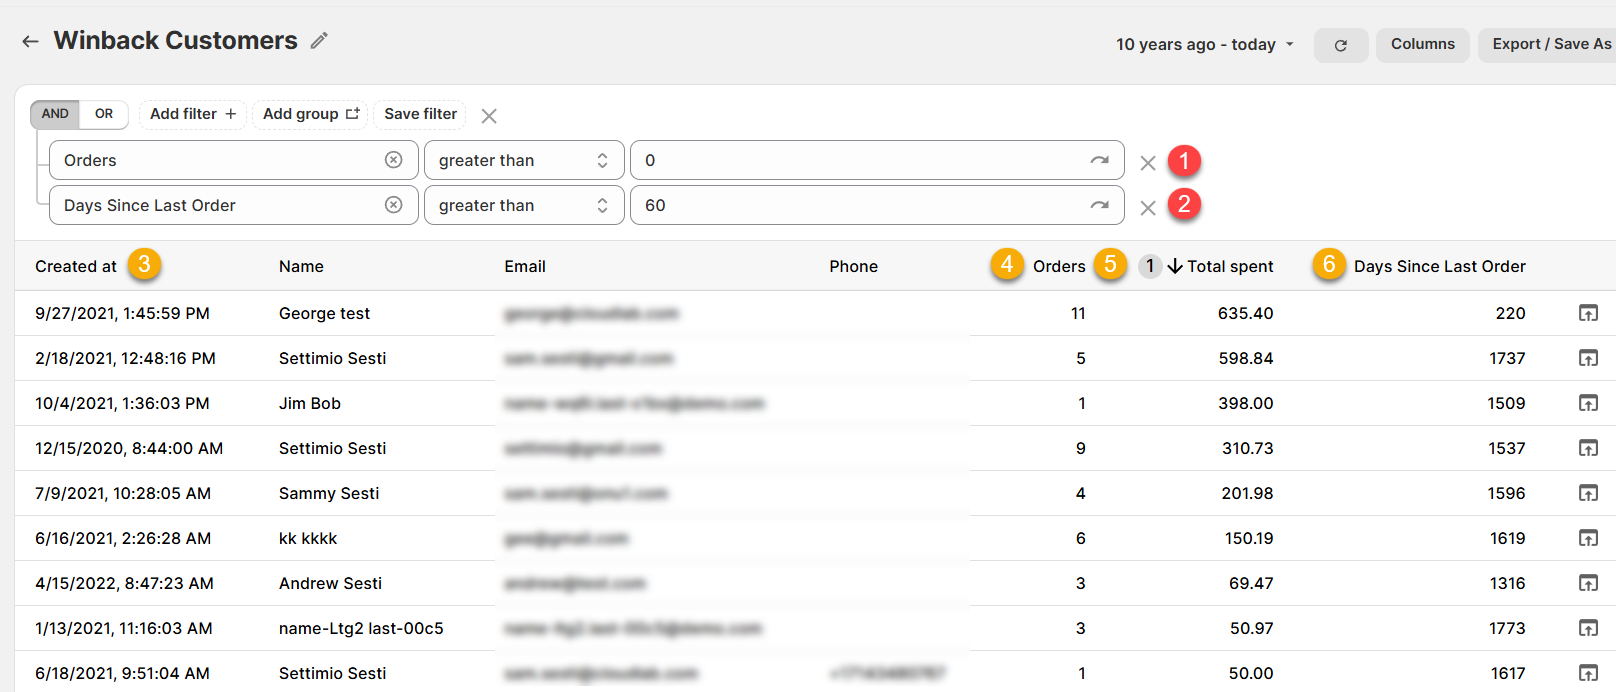Remove the Days Since Last Order filter row
The height and width of the screenshot is (692, 1616).
pos(1148,208)
